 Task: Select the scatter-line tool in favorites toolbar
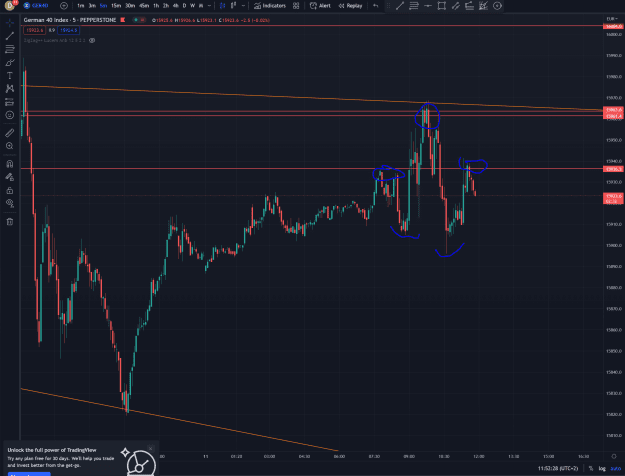(483, 6)
